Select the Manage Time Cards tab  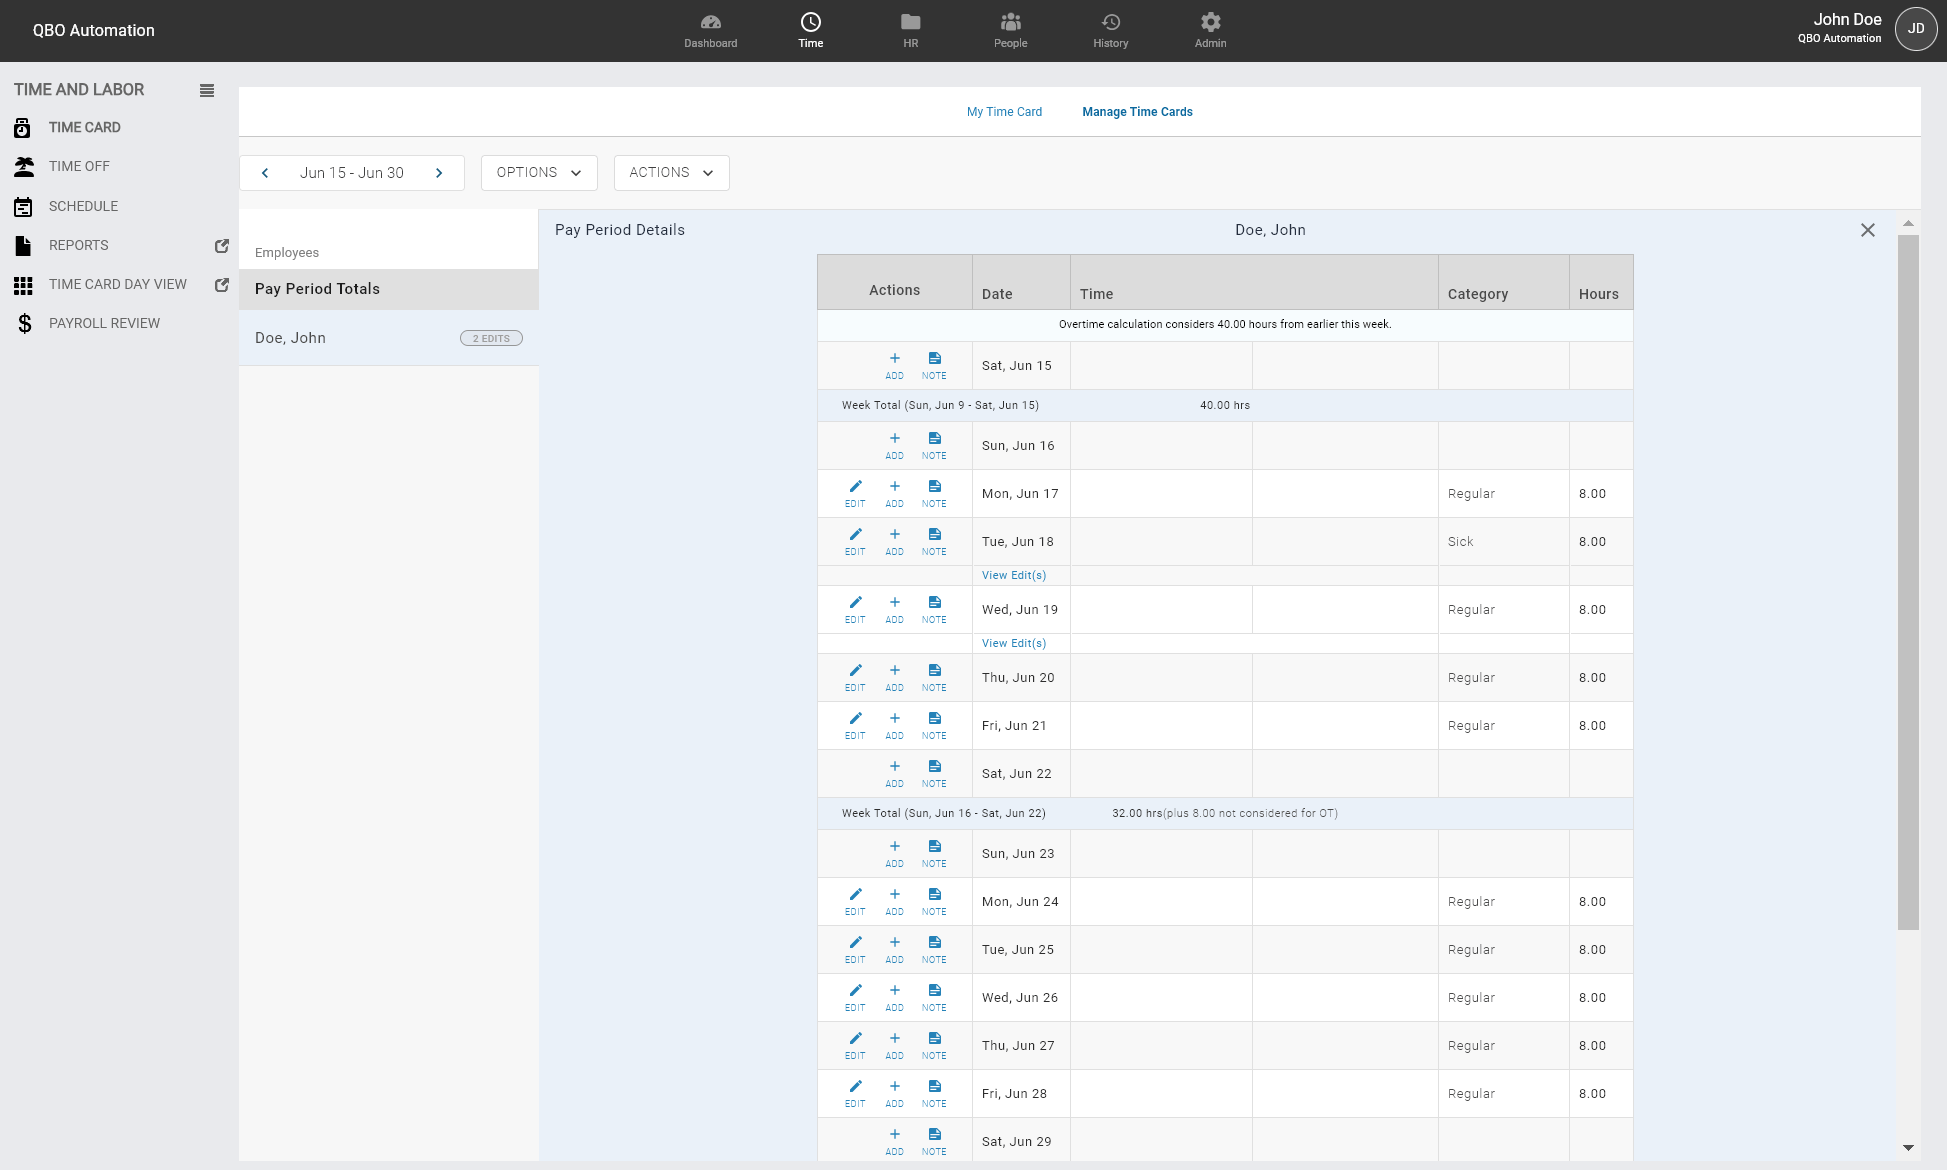pyautogui.click(x=1137, y=112)
